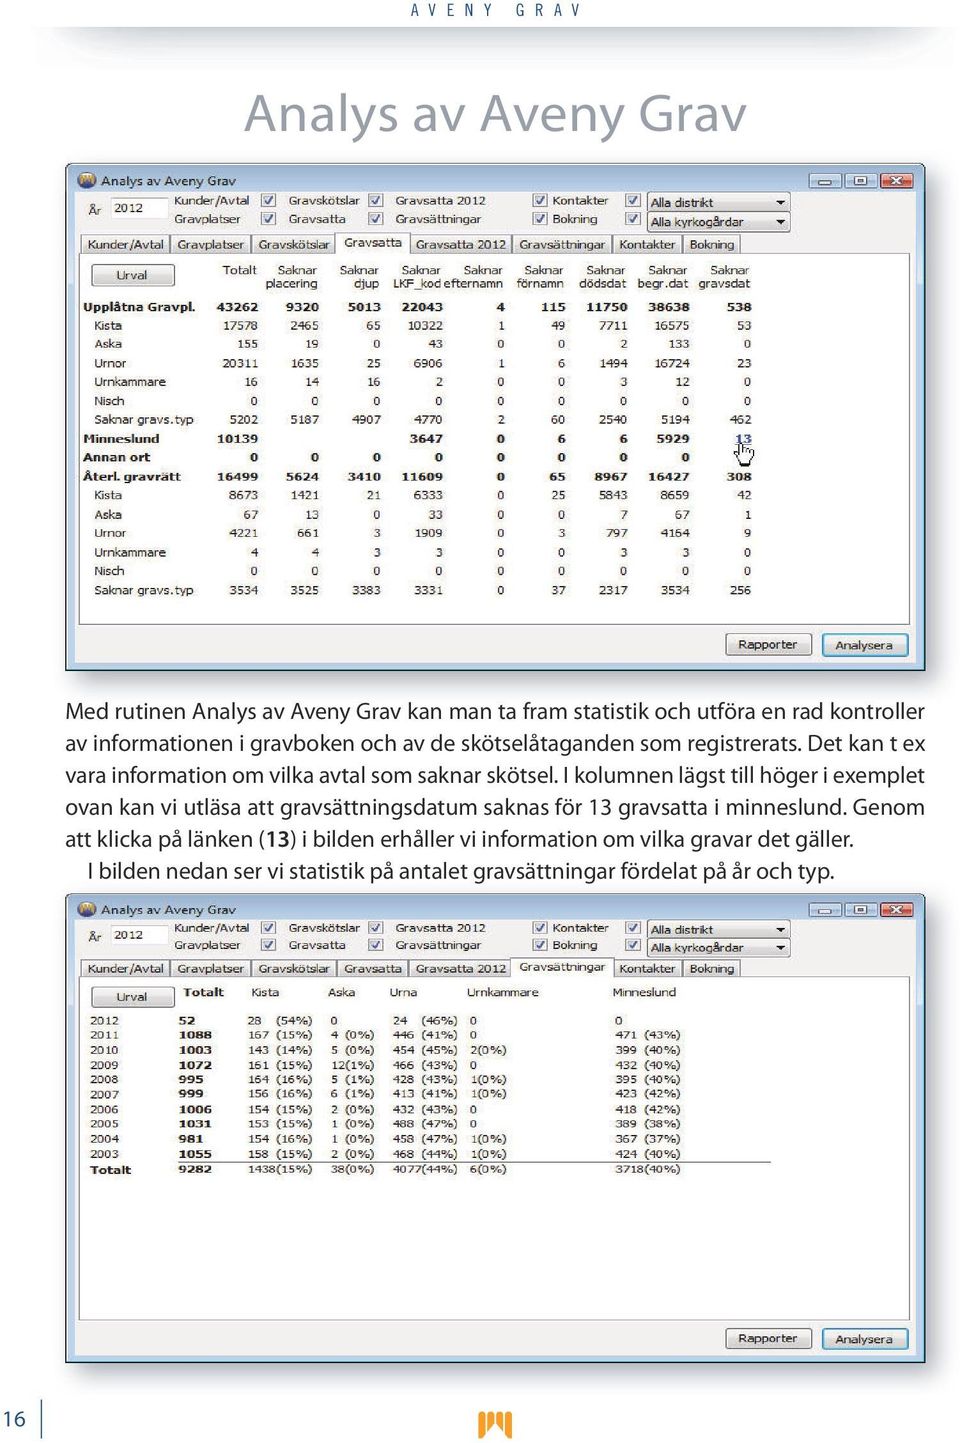Switch to Kontakter tab in lower window
The image size is (960, 1443).
tap(647, 969)
